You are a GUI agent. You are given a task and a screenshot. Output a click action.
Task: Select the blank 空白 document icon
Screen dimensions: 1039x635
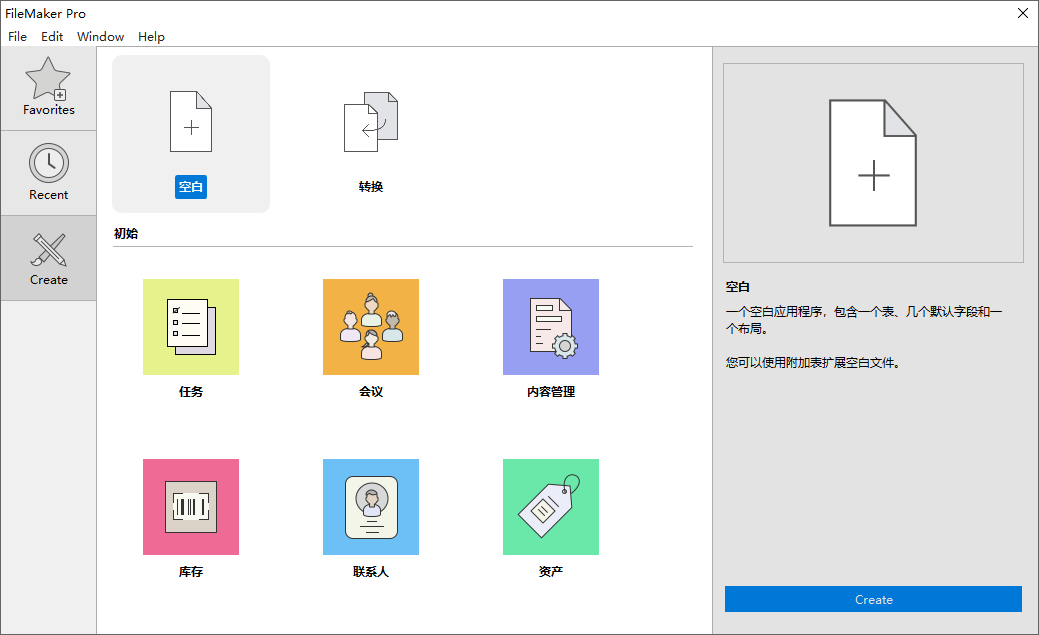coord(191,122)
